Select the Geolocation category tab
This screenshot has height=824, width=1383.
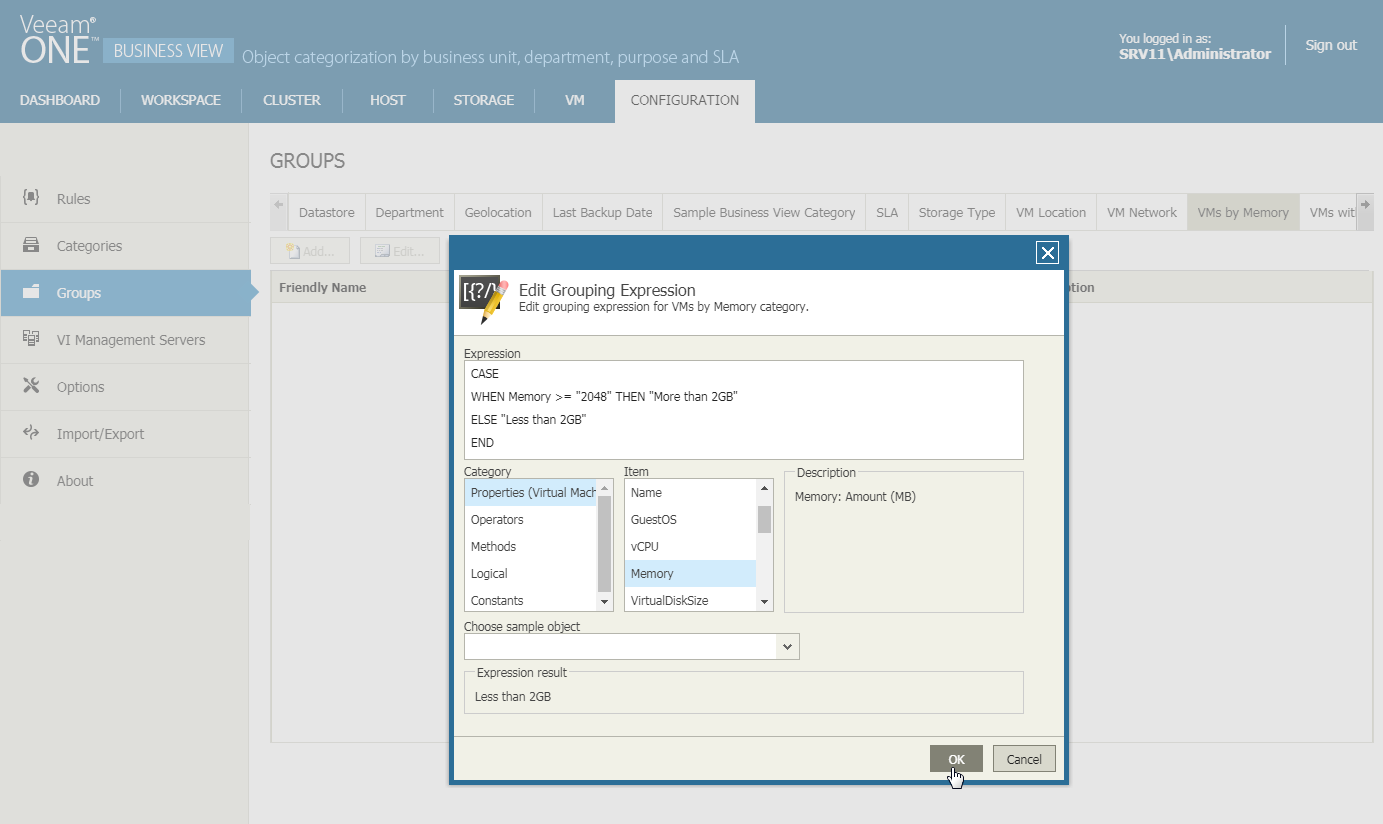tap(498, 212)
